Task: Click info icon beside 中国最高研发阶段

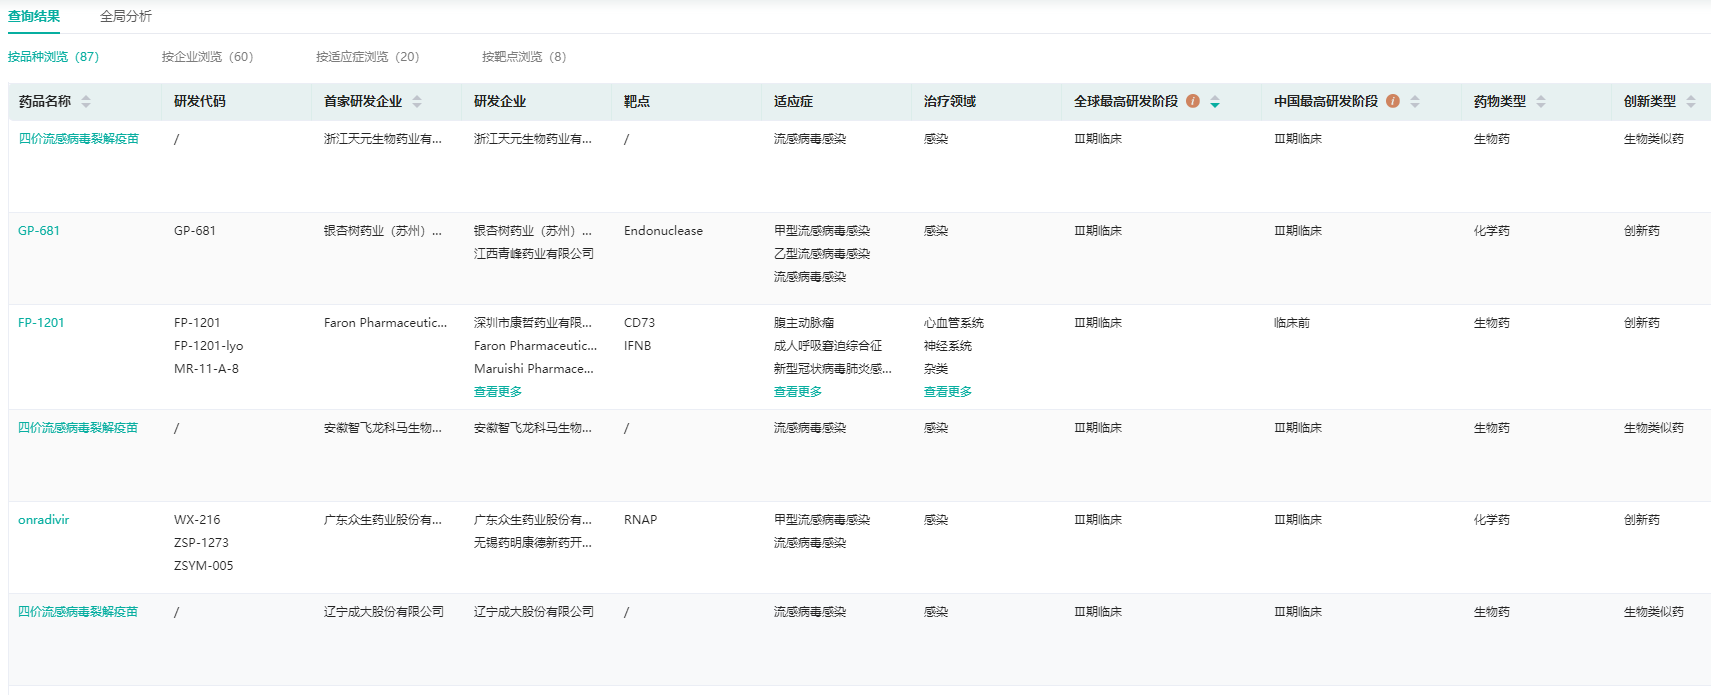Action: (1392, 101)
